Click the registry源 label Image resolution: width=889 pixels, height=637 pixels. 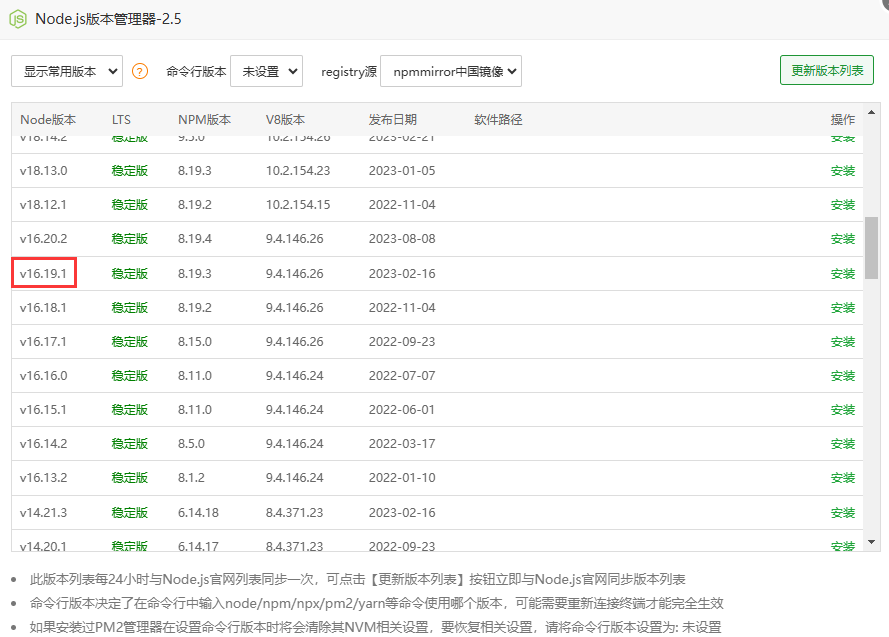[349, 71]
